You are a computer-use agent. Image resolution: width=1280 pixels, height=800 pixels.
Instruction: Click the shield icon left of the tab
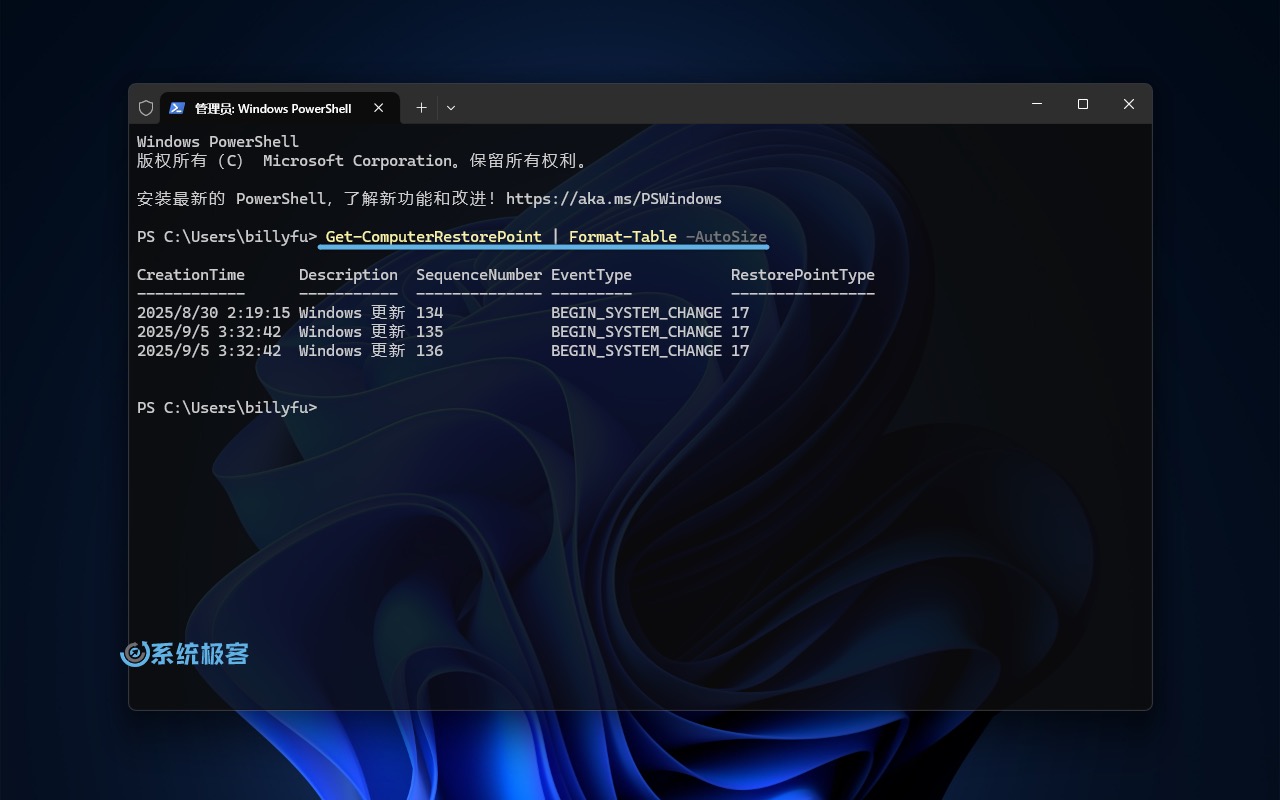146,108
